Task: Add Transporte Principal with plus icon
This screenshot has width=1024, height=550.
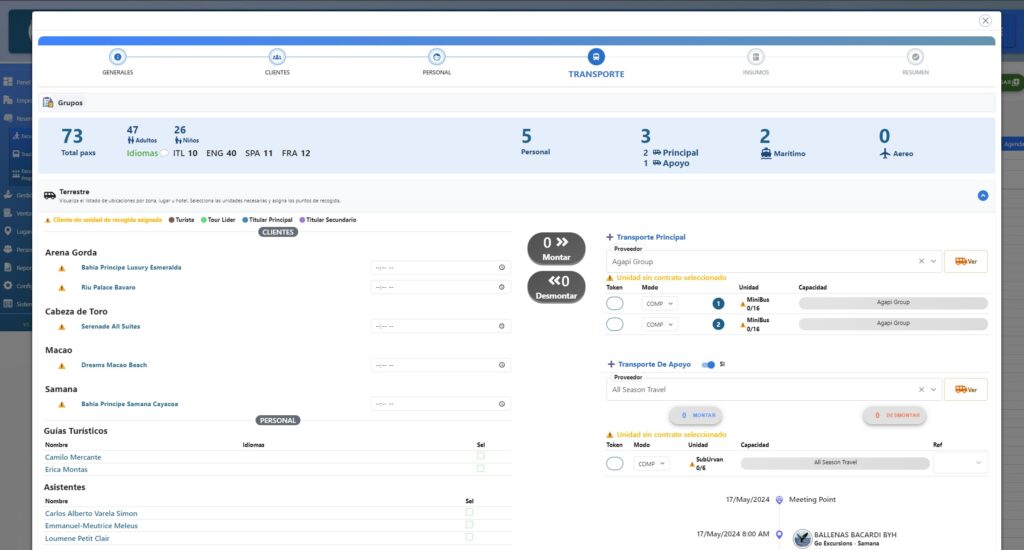Action: 610,238
